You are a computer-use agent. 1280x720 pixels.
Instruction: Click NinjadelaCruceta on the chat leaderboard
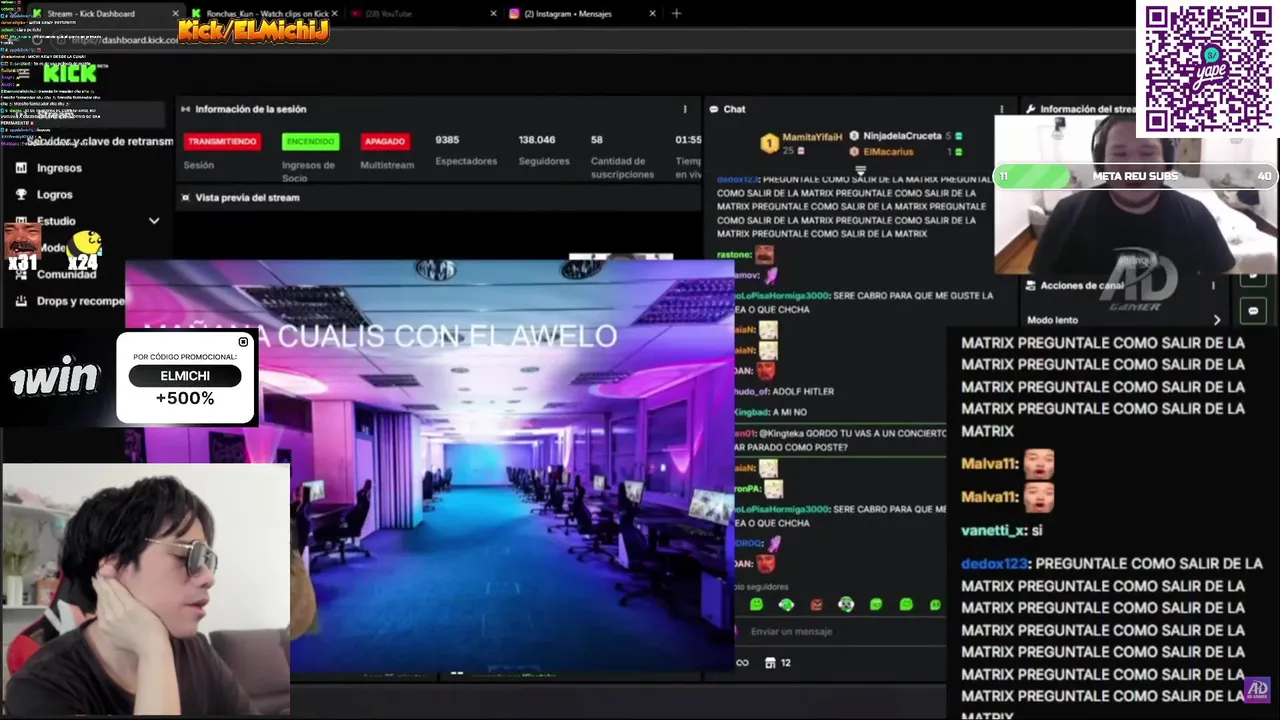tap(902, 136)
